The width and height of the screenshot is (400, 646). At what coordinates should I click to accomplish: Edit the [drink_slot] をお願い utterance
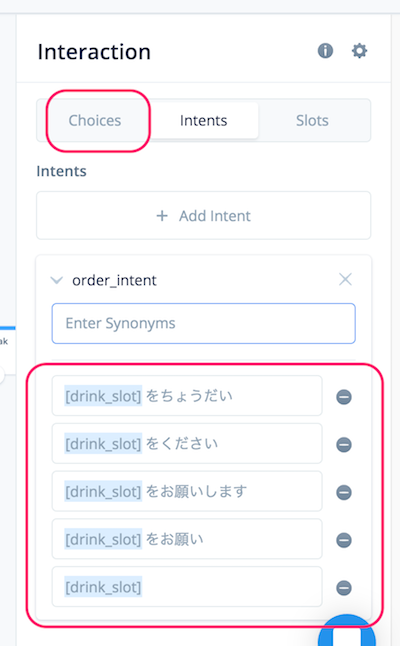[187, 539]
